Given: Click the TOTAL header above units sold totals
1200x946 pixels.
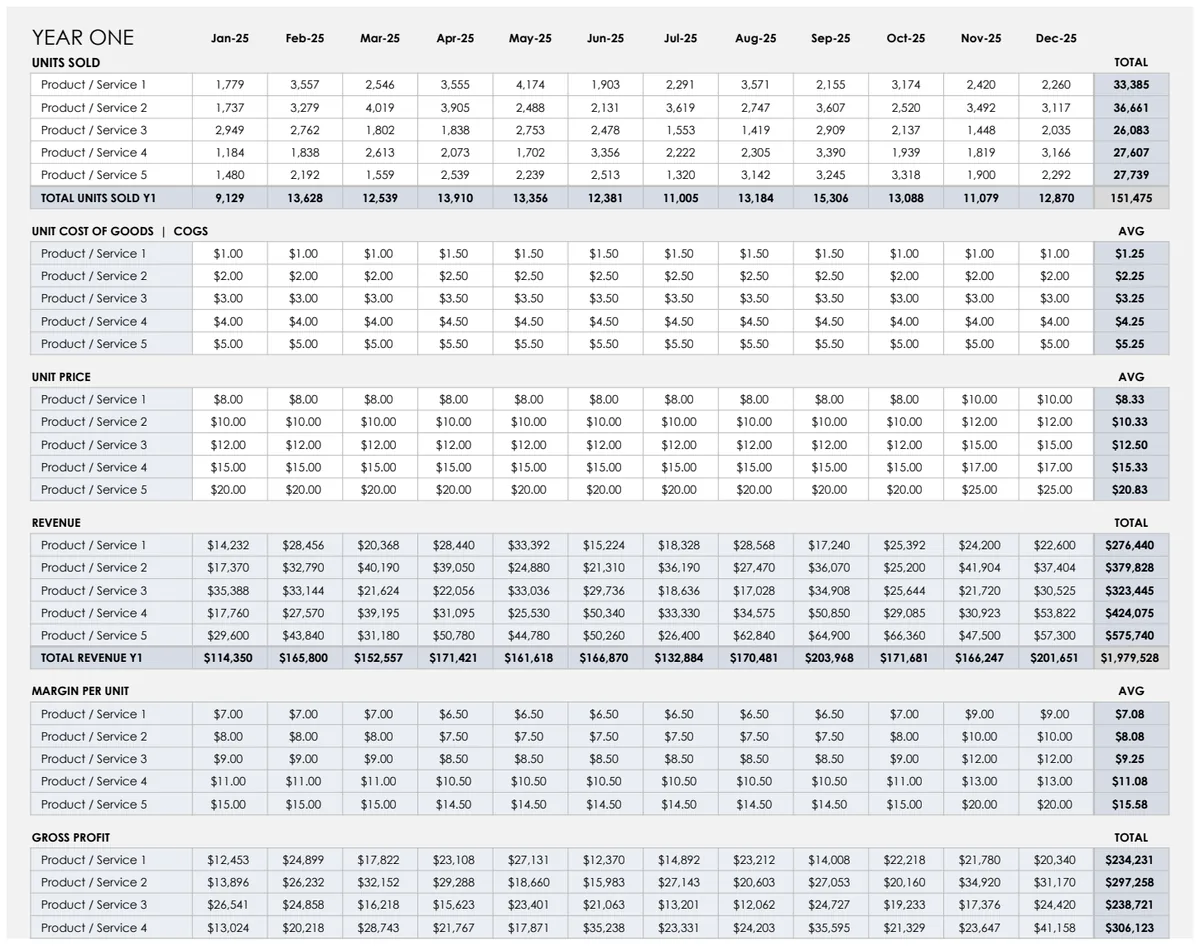Looking at the screenshot, I should [1131, 62].
